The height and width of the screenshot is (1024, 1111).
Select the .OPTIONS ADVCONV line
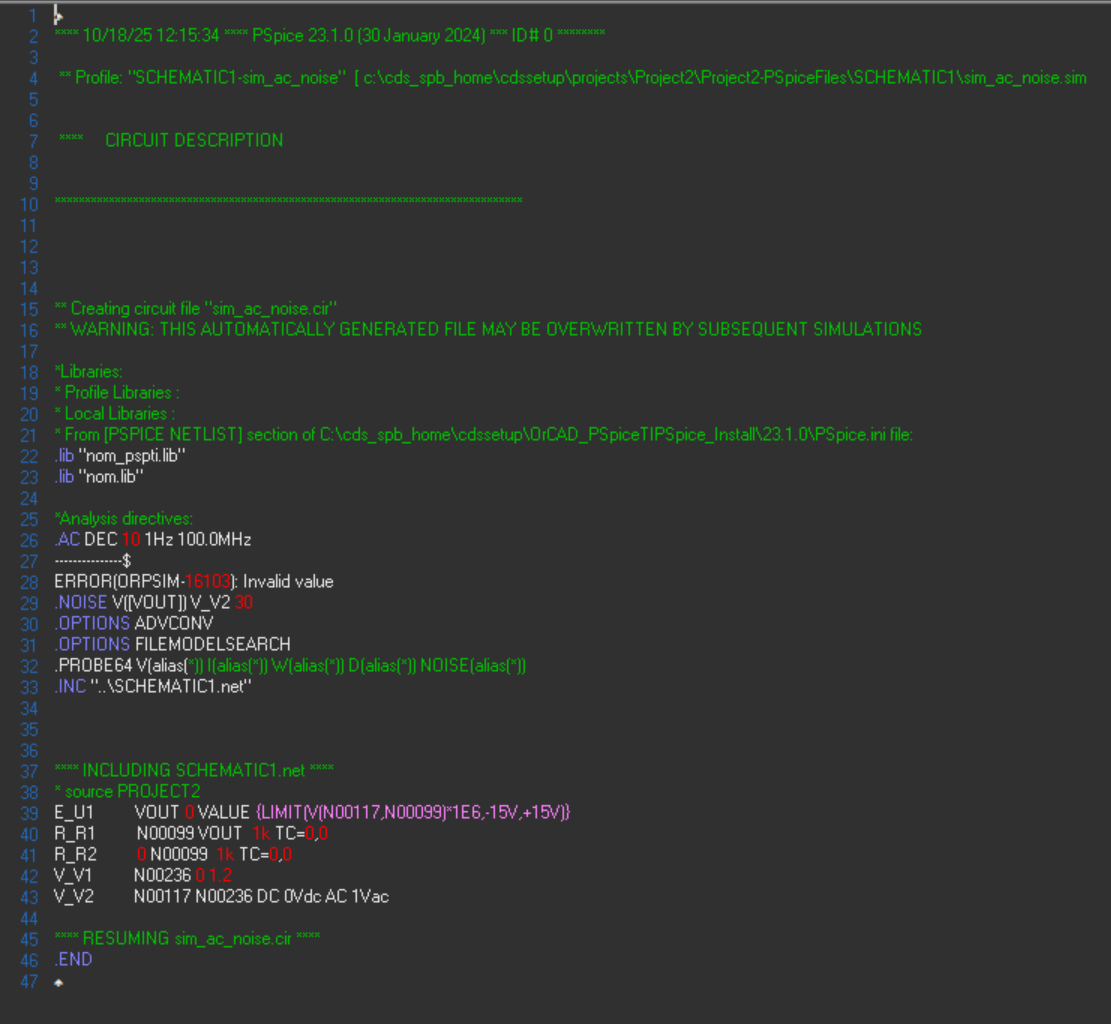click(133, 624)
